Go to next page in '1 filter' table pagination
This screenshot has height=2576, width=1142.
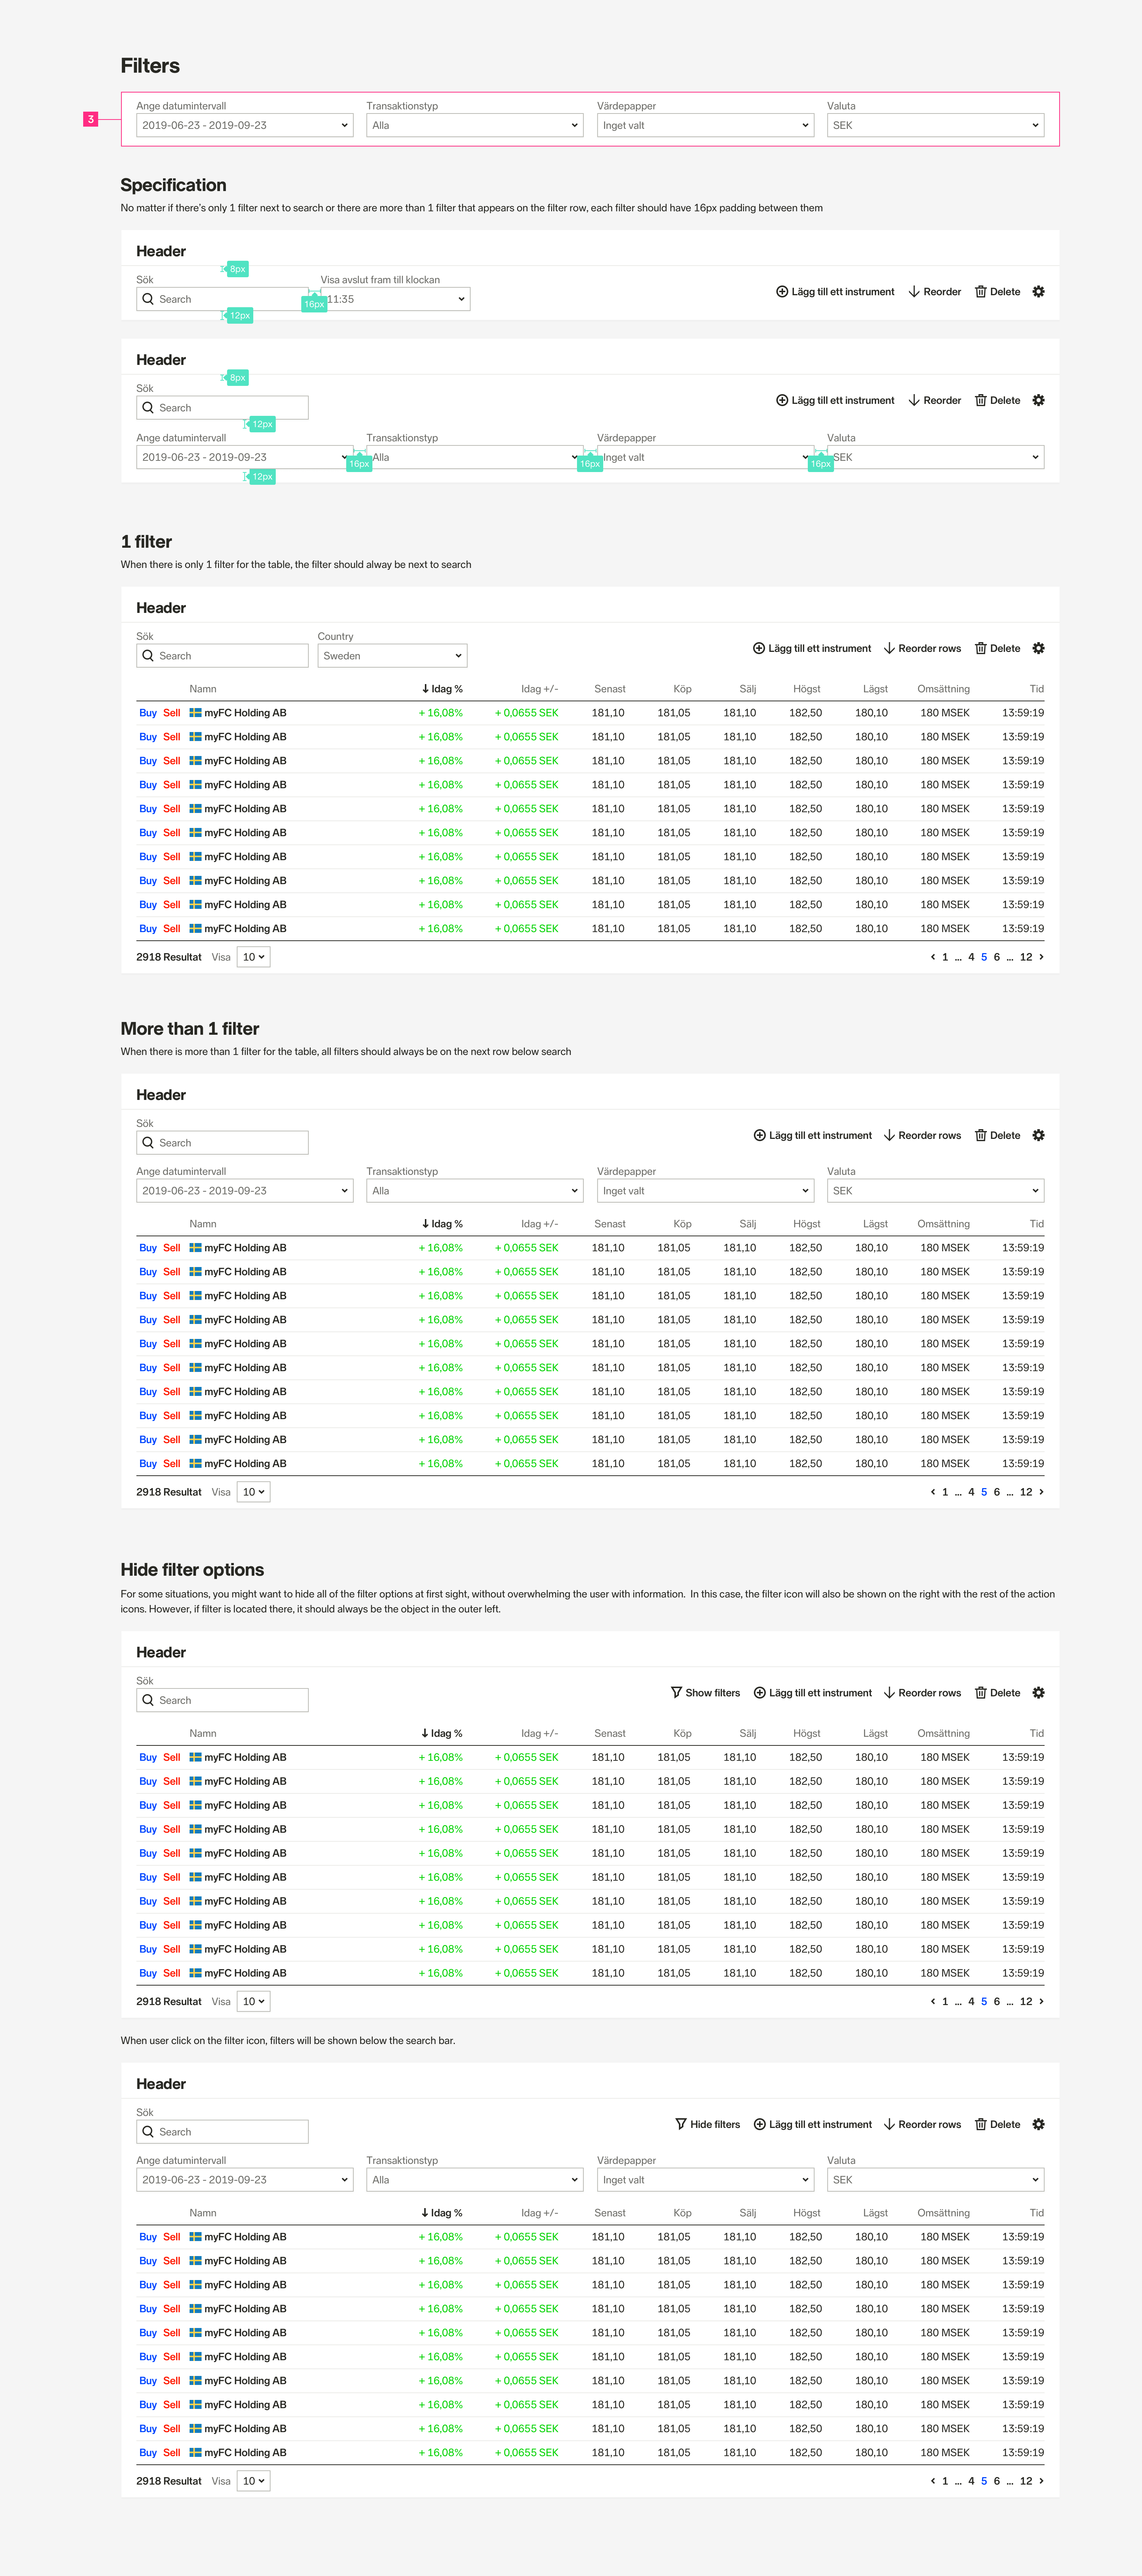tap(1041, 957)
